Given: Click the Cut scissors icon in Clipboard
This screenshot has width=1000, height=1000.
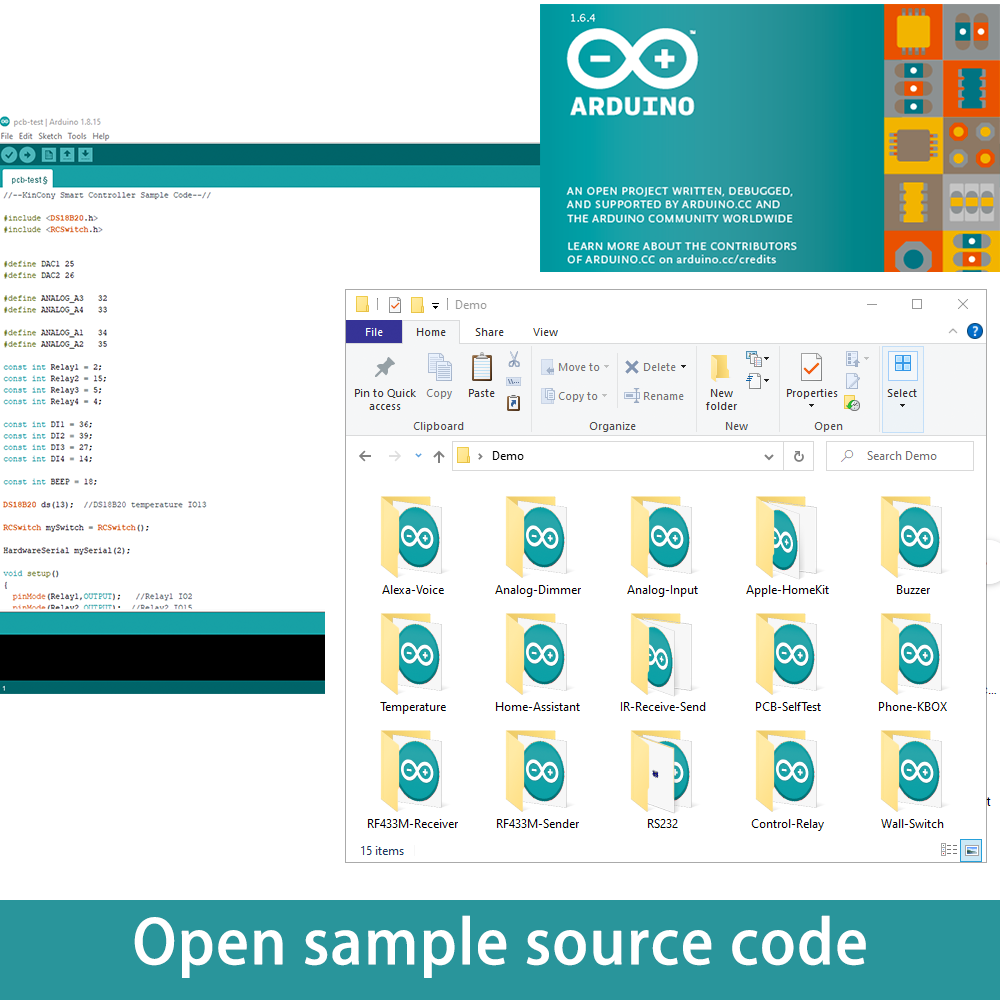Looking at the screenshot, I should (x=514, y=359).
